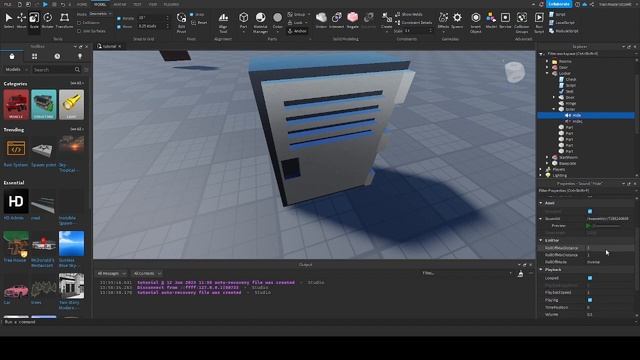
Task: Click the toolbox Search field
Action: [x=57, y=70]
